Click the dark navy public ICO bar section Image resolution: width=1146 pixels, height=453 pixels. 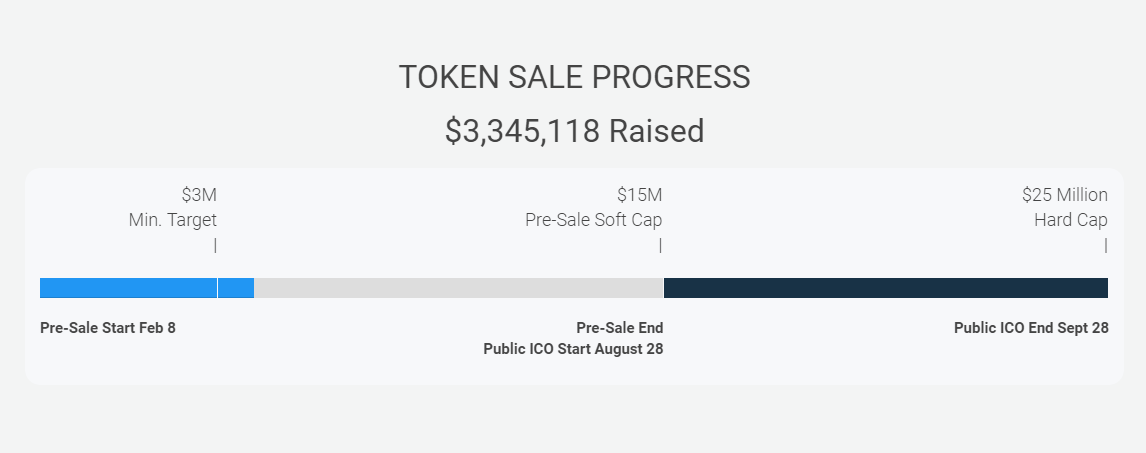click(x=885, y=288)
